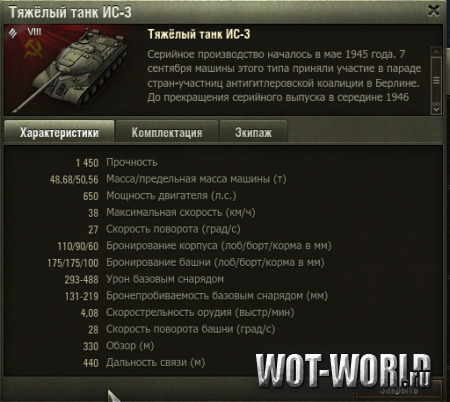Click the tier VIII label icon

(x=34, y=32)
